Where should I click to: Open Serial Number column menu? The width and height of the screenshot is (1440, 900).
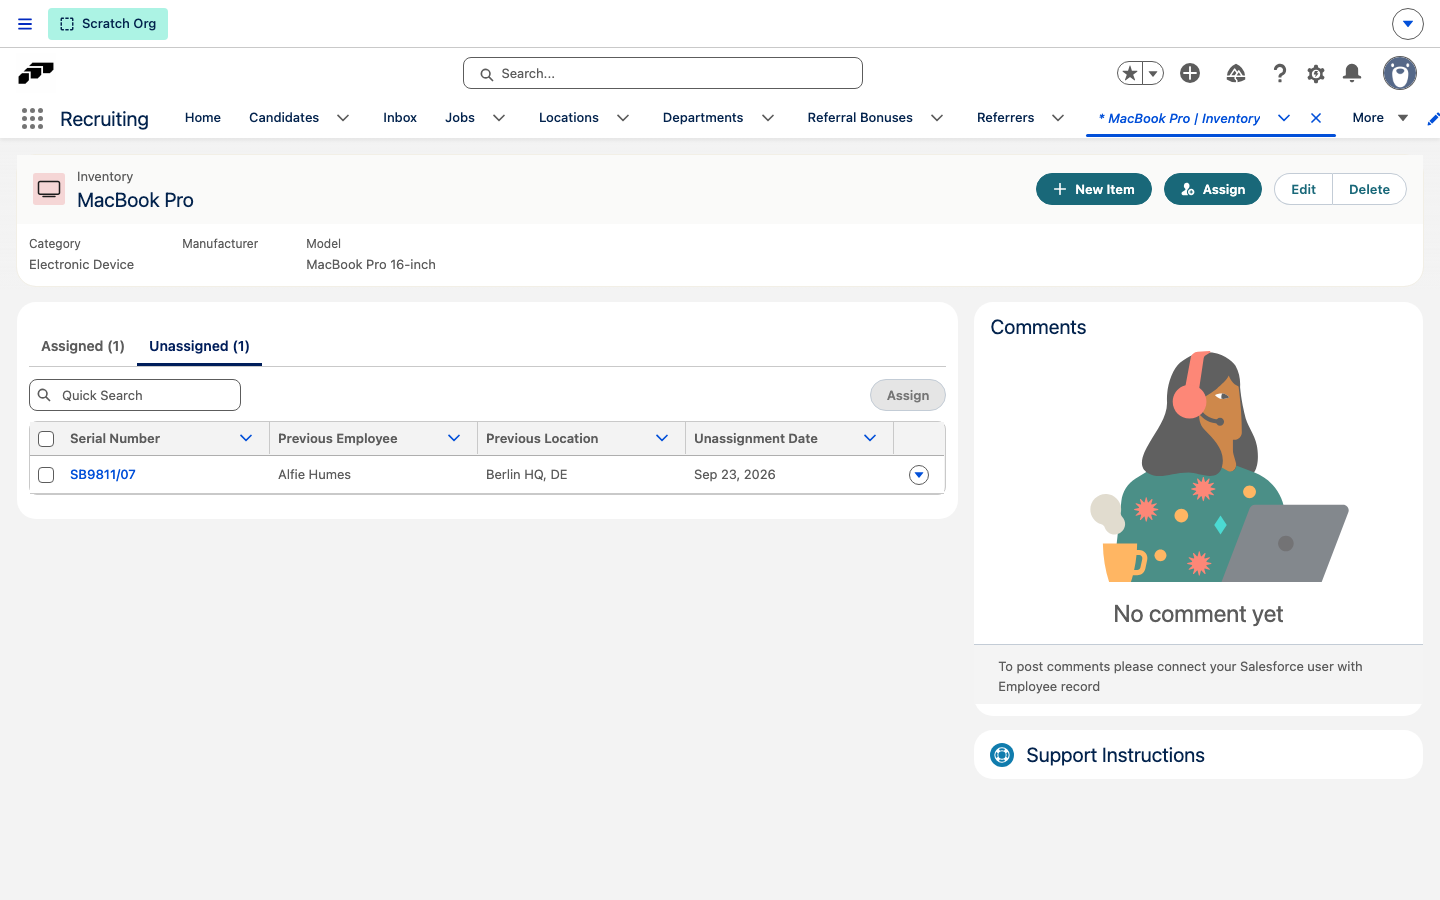point(246,438)
